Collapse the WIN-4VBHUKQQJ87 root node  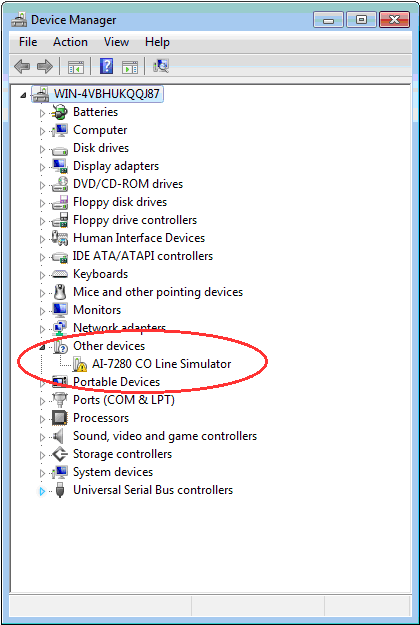[x=24, y=95]
